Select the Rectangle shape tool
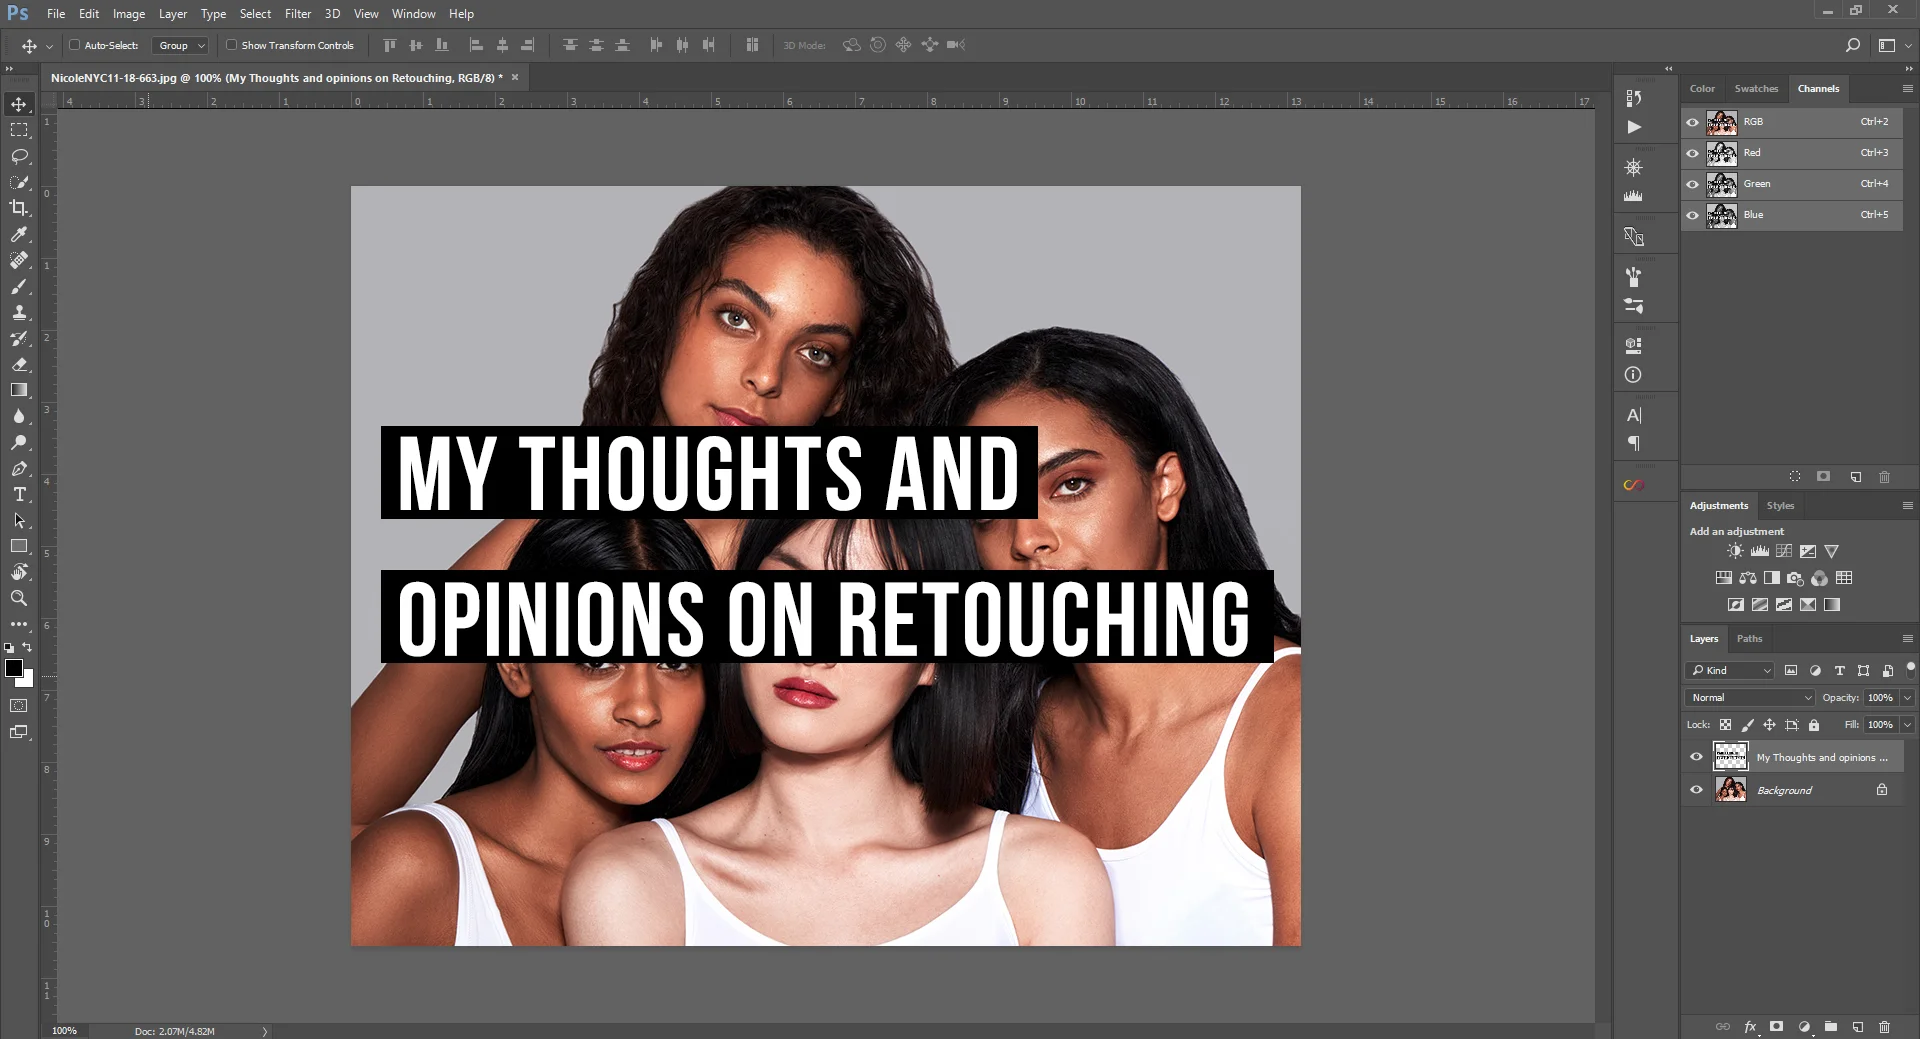The height and width of the screenshot is (1039, 1920). [19, 546]
